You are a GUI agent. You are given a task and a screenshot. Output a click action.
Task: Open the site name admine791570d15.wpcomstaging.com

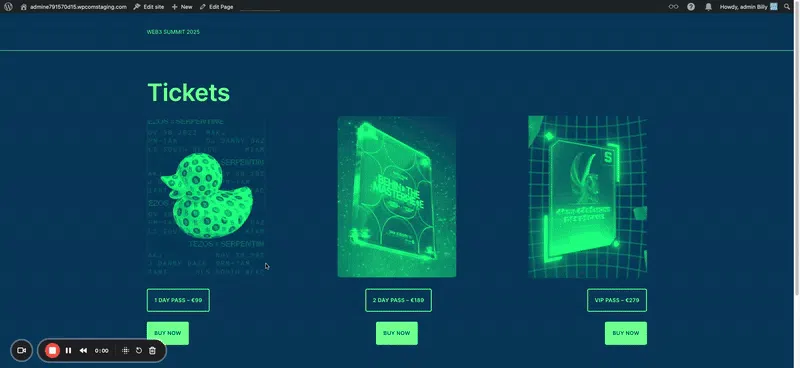click(x=73, y=7)
